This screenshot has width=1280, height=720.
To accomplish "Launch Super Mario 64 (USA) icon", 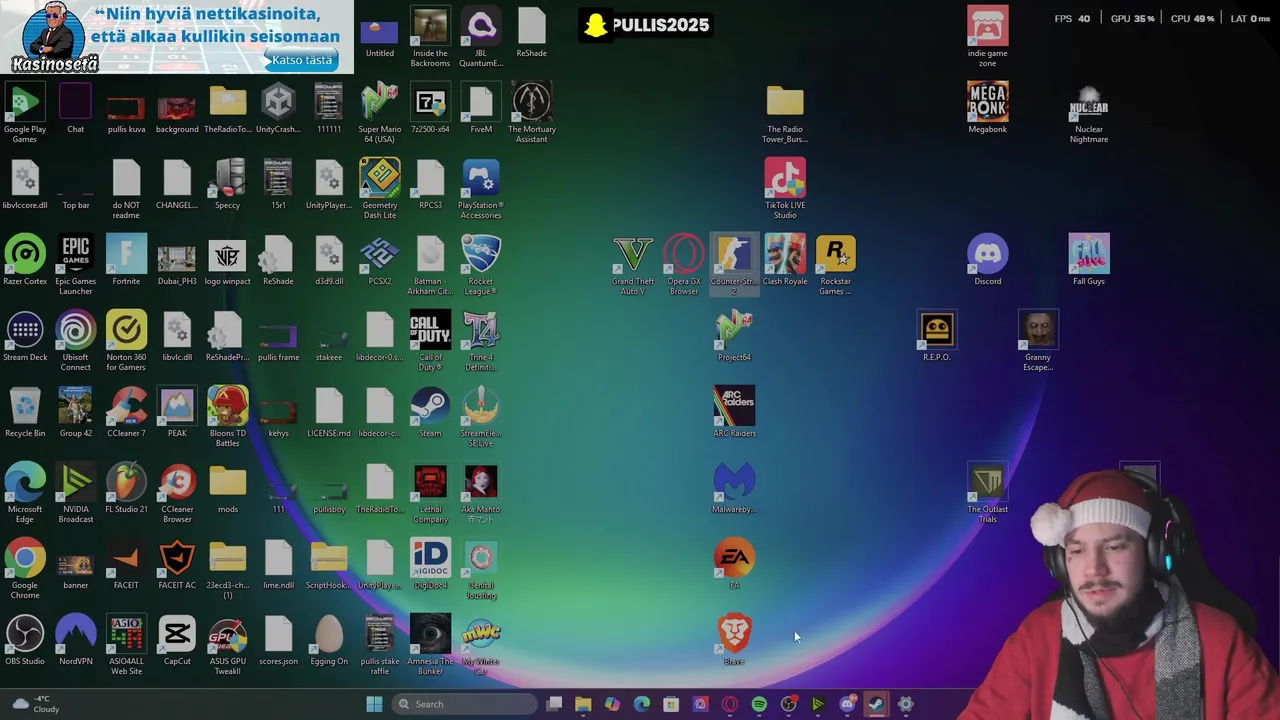I will point(380,112).
